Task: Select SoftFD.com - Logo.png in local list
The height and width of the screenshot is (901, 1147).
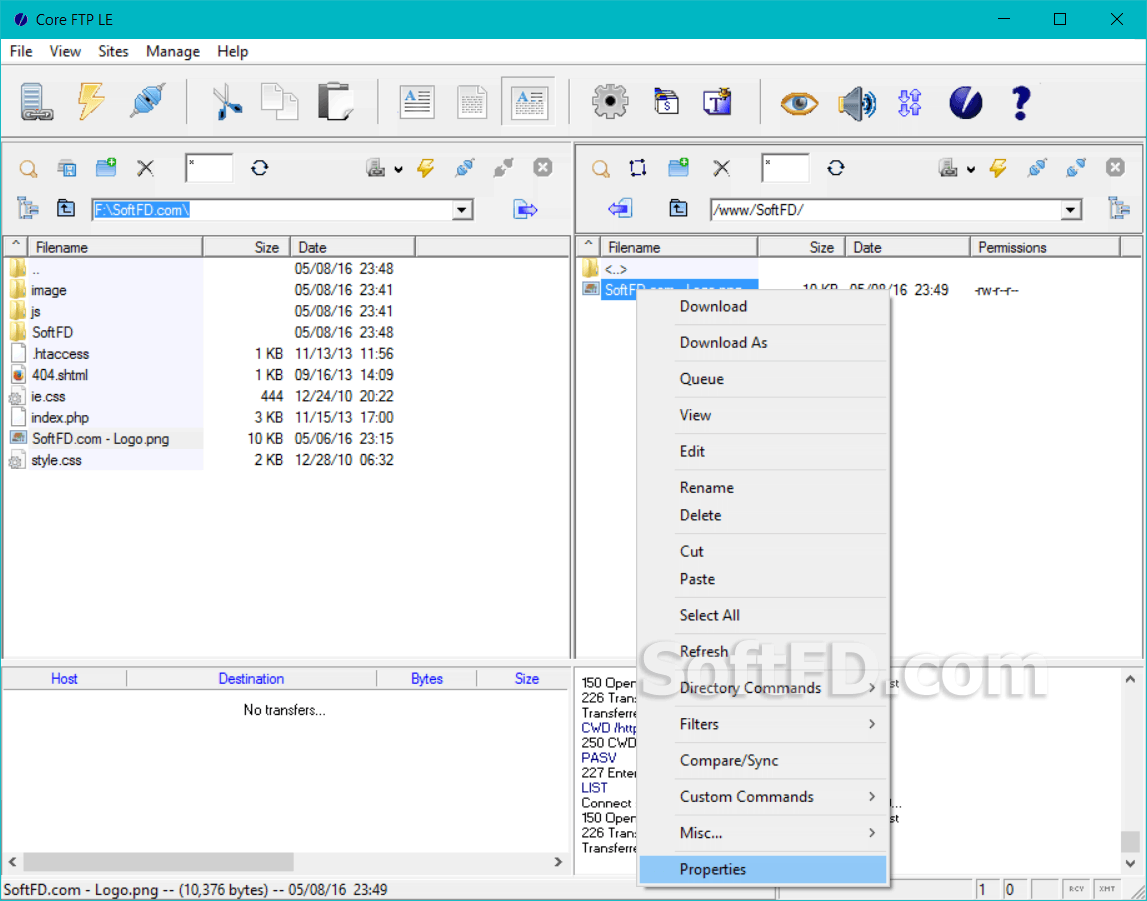Action: [x=100, y=439]
